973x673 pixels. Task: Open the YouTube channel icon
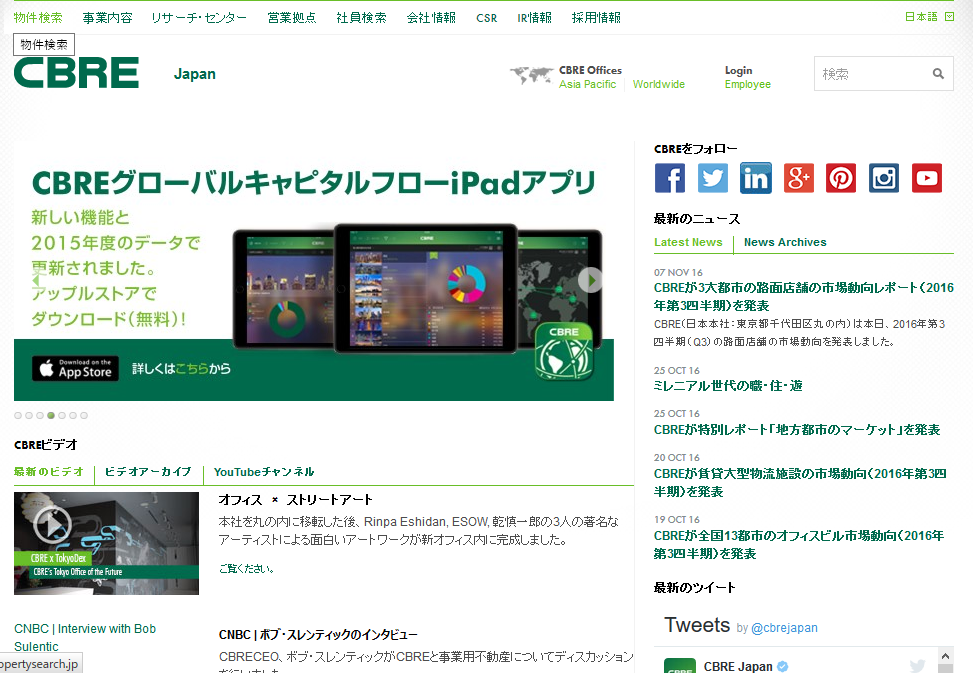(x=927, y=178)
